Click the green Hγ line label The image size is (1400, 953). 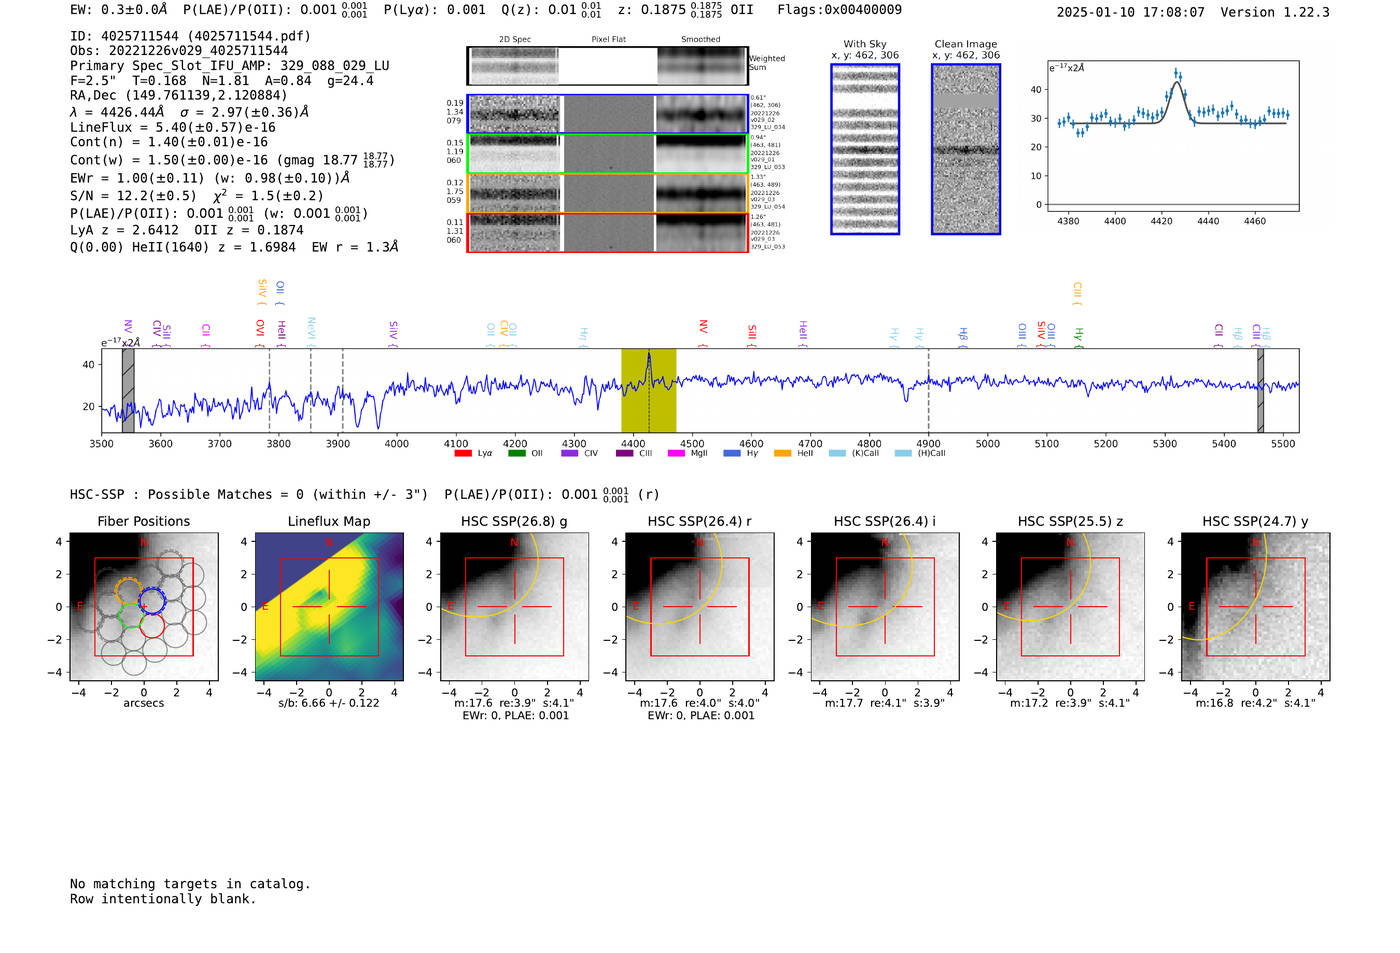click(1078, 337)
